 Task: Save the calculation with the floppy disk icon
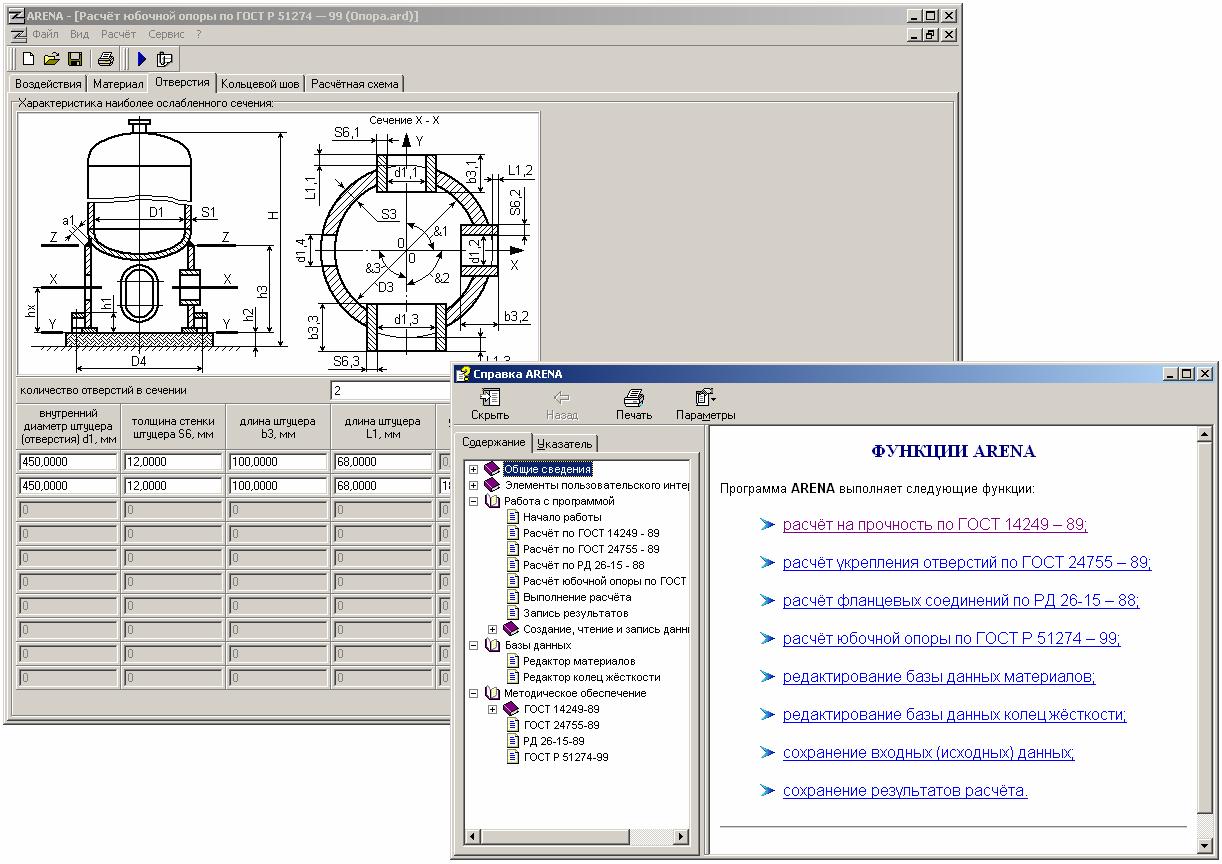[75, 59]
